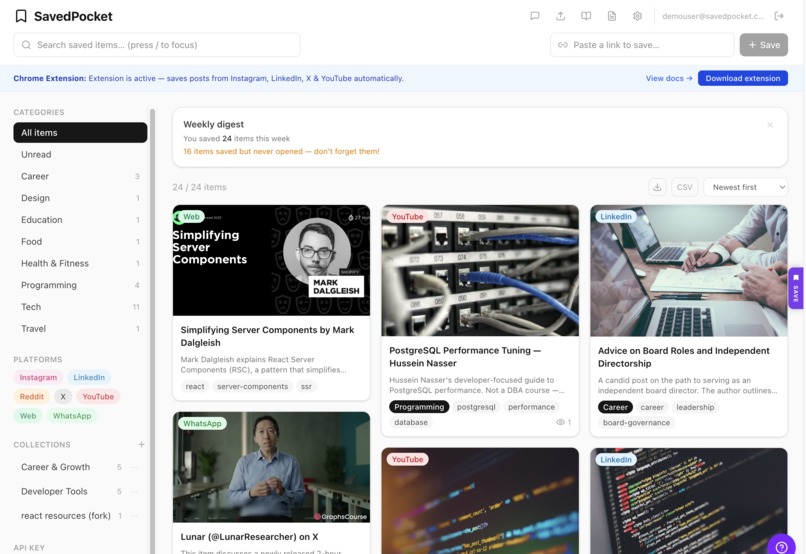Open the Design category
The image size is (806, 554).
(80, 198)
